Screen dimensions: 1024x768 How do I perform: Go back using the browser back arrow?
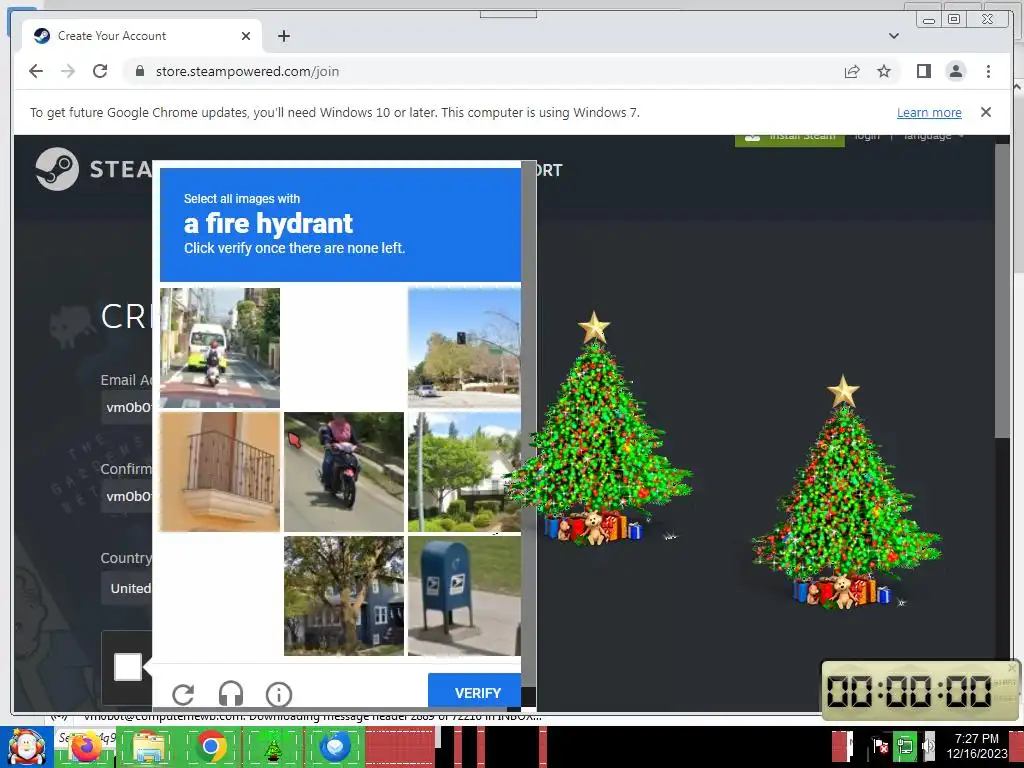(x=36, y=71)
